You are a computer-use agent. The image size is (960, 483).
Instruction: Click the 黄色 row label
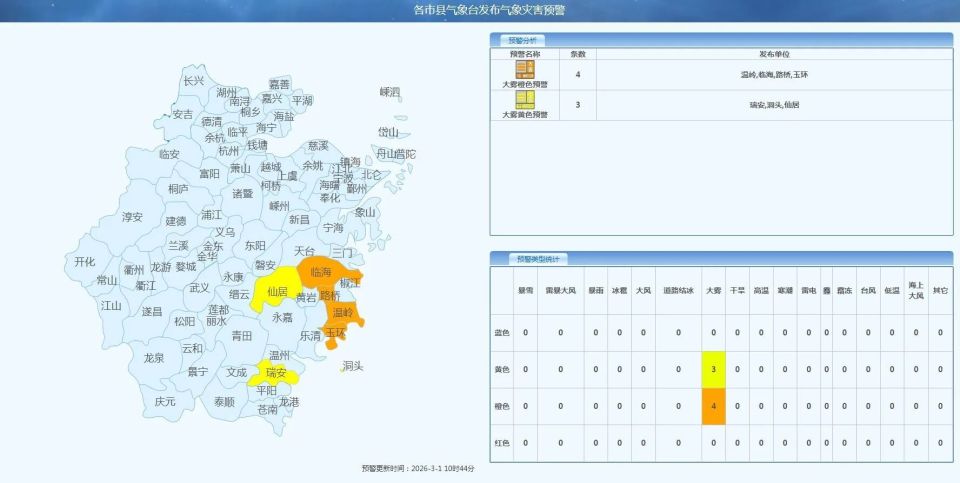click(x=501, y=370)
